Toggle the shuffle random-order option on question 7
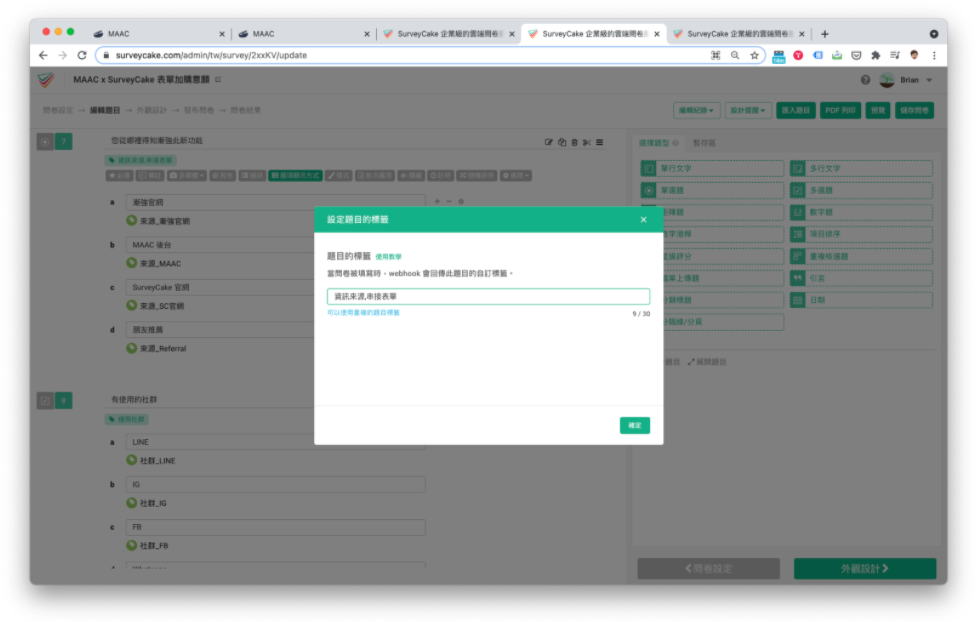 coord(477,176)
